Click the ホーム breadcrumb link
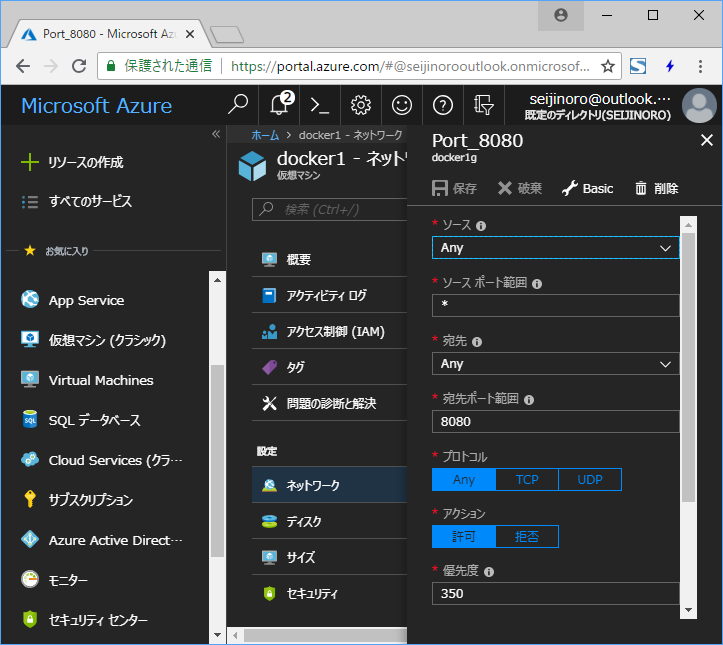 pos(265,135)
